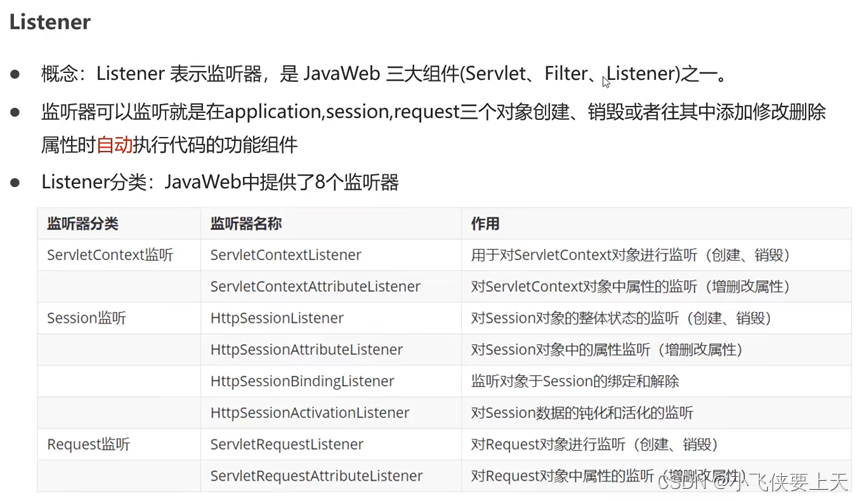Click ServletContextListener in the table
This screenshot has width=864, height=501.
[286, 255]
